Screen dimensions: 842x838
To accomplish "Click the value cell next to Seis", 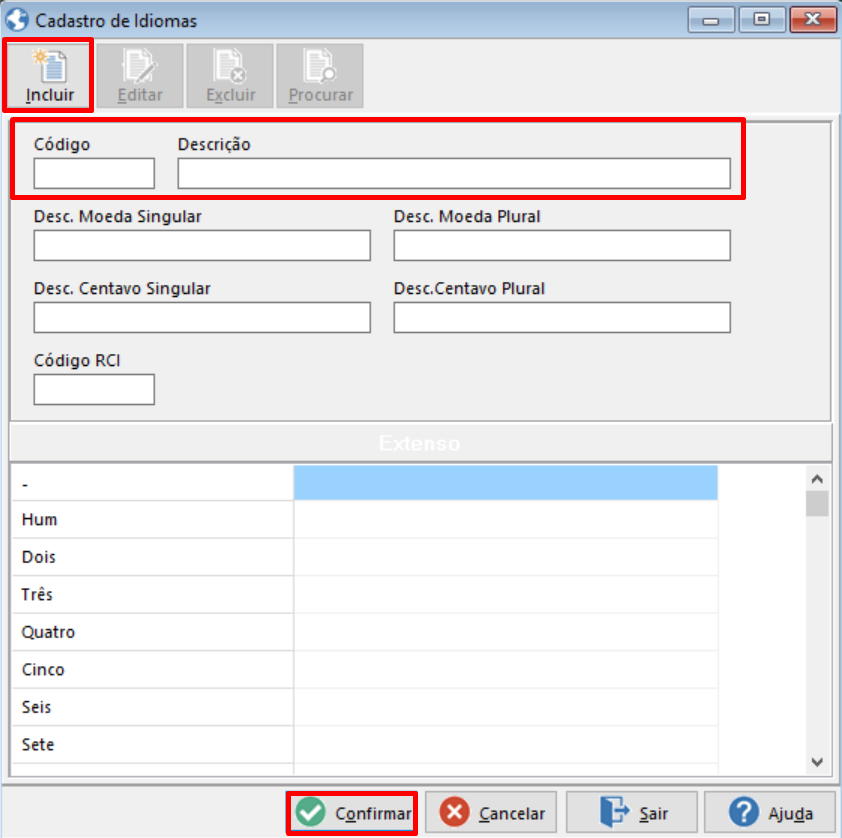I will (505, 708).
